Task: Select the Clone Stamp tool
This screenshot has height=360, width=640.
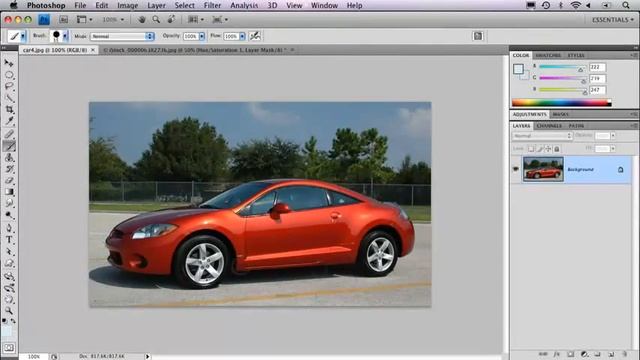Action: tap(9, 158)
